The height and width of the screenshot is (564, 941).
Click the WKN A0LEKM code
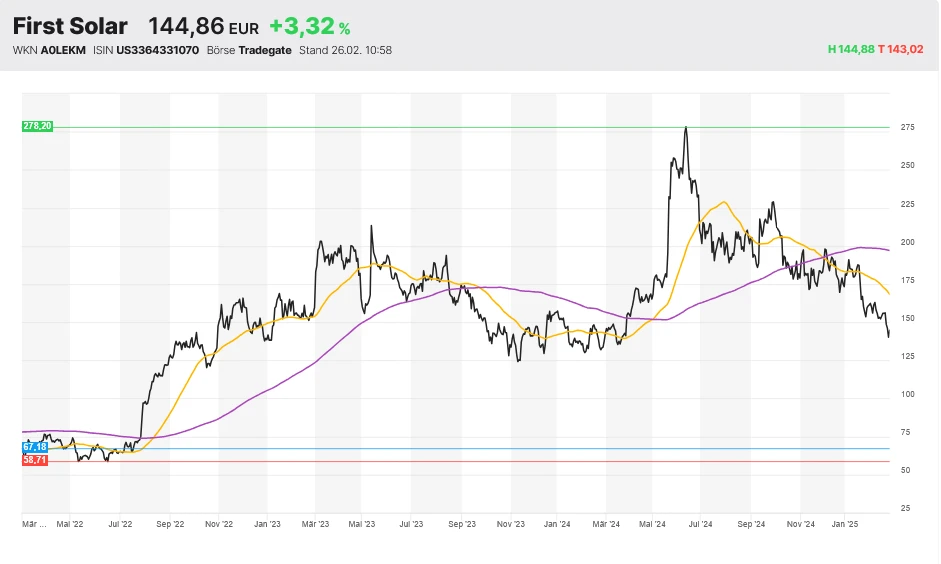56,50
